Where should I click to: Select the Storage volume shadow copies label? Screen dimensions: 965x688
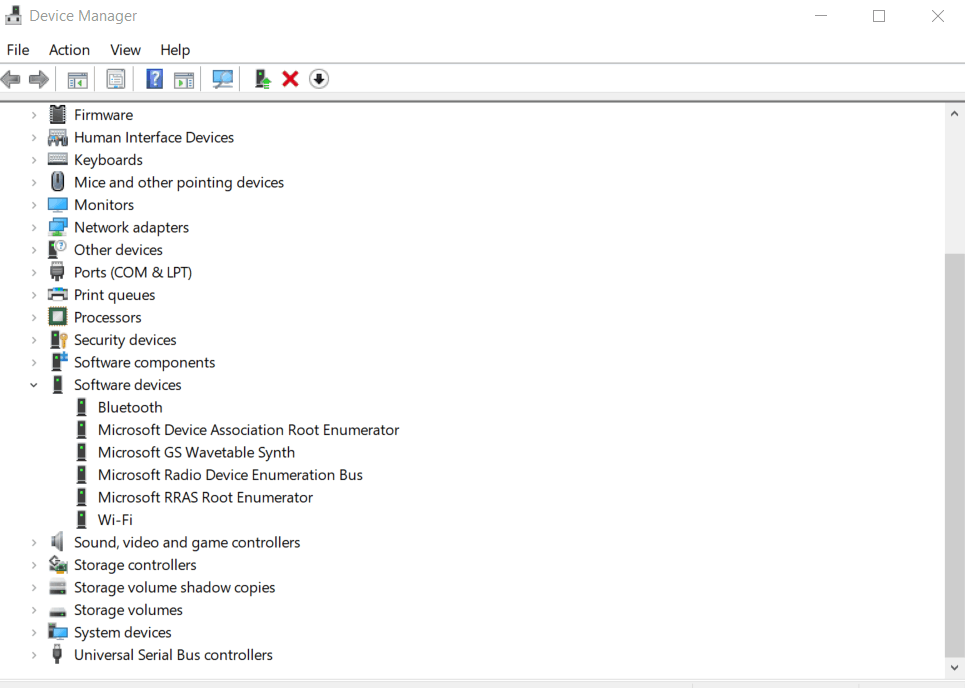[x=174, y=588]
